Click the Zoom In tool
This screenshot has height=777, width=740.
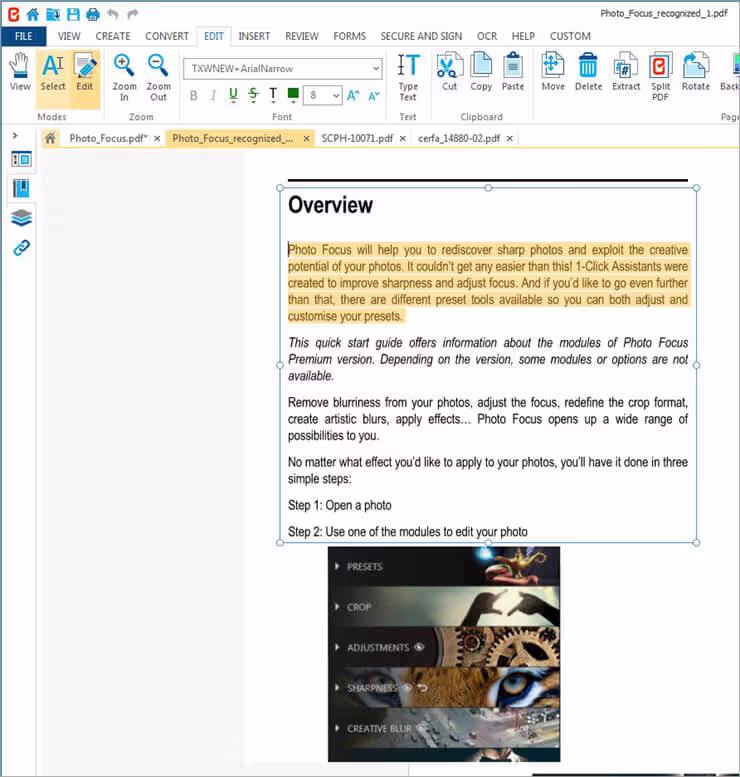pyautogui.click(x=124, y=77)
